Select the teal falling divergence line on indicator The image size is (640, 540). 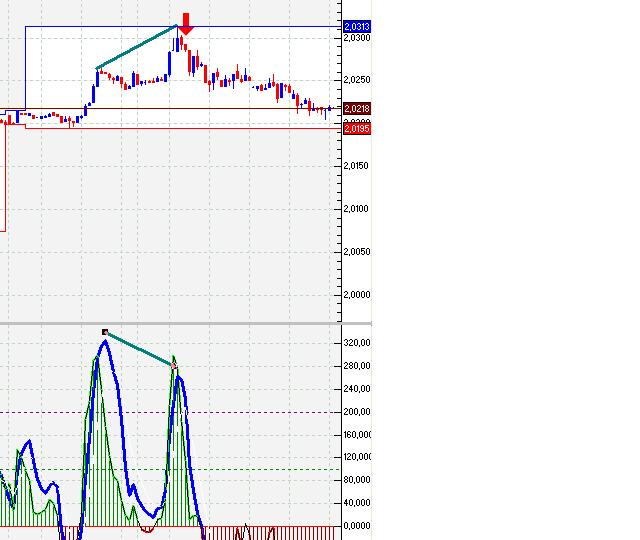click(140, 349)
